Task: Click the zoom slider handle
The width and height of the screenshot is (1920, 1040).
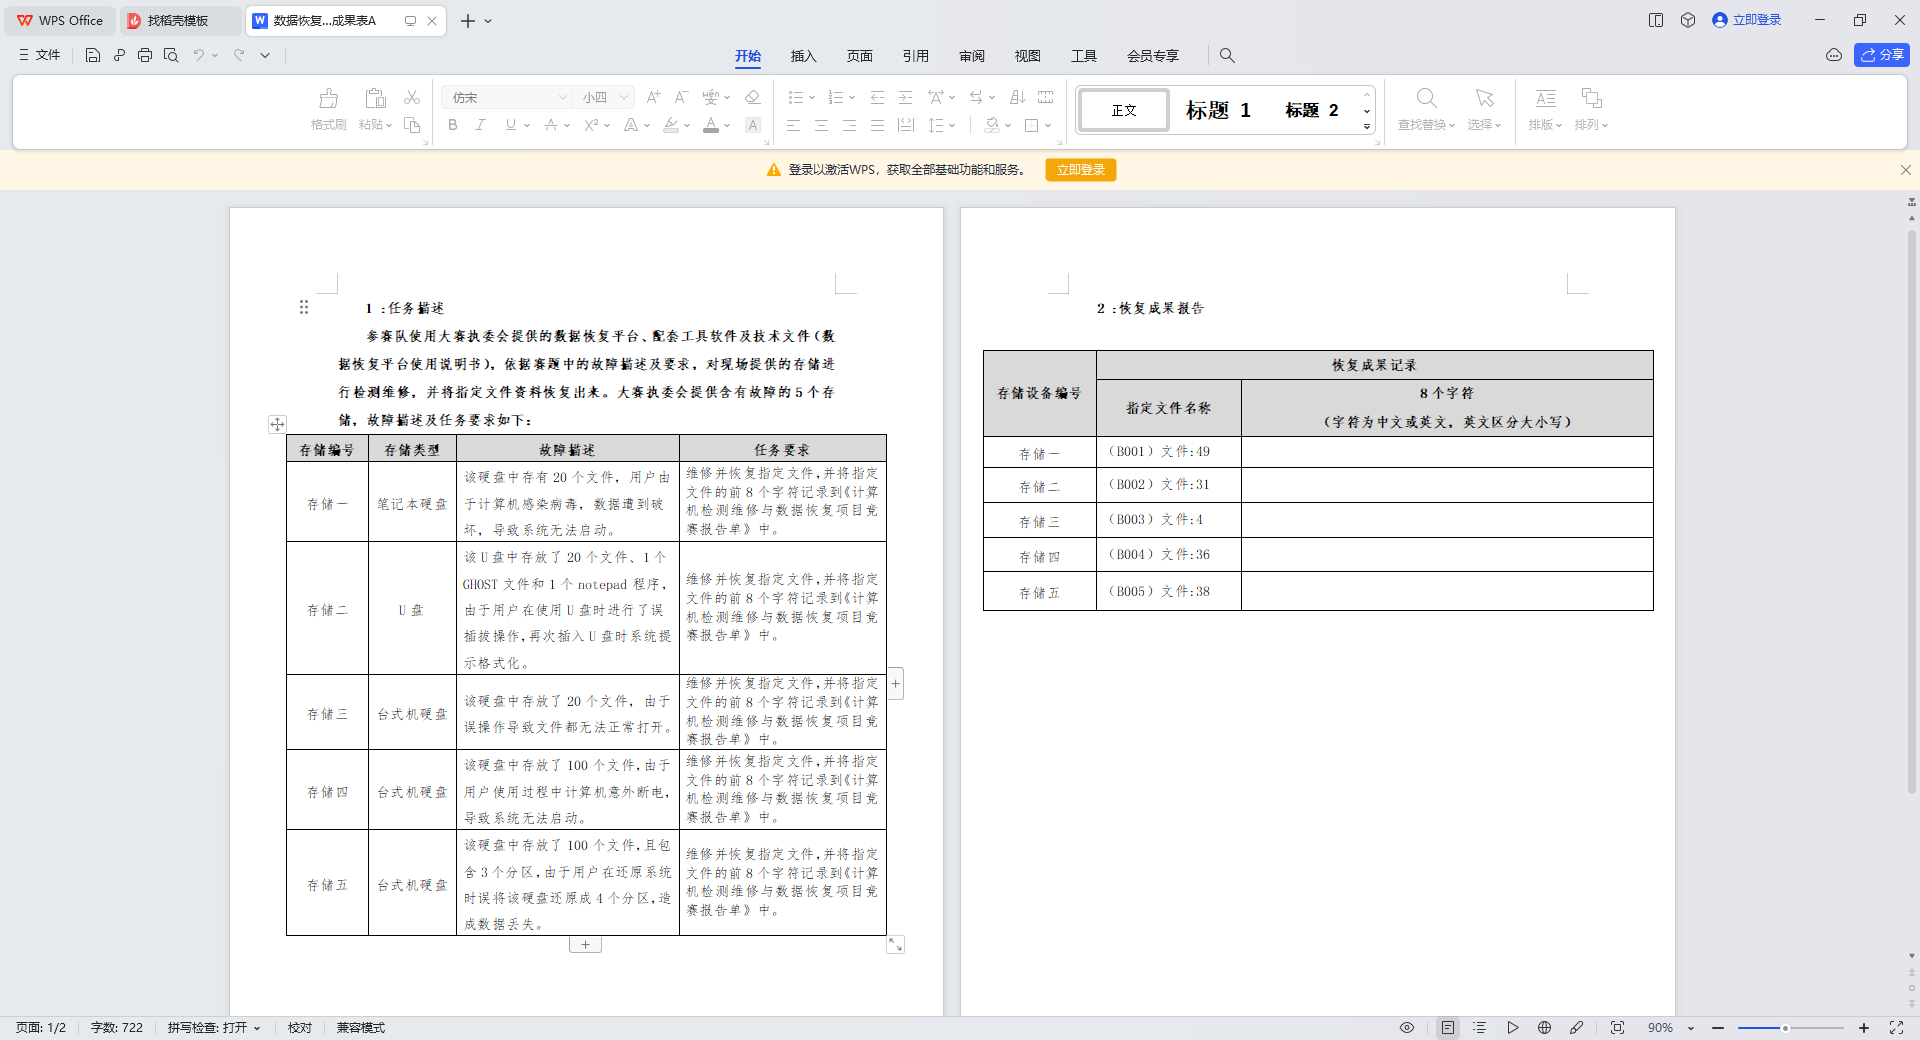Action: click(x=1785, y=1028)
